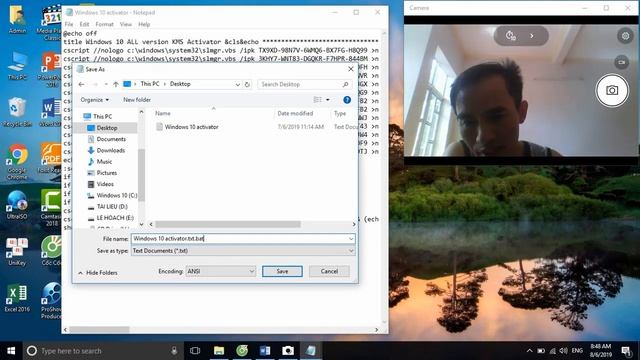Open Camera app settings gear
Viewport: 640px width, 360px height.
(x=625, y=36)
